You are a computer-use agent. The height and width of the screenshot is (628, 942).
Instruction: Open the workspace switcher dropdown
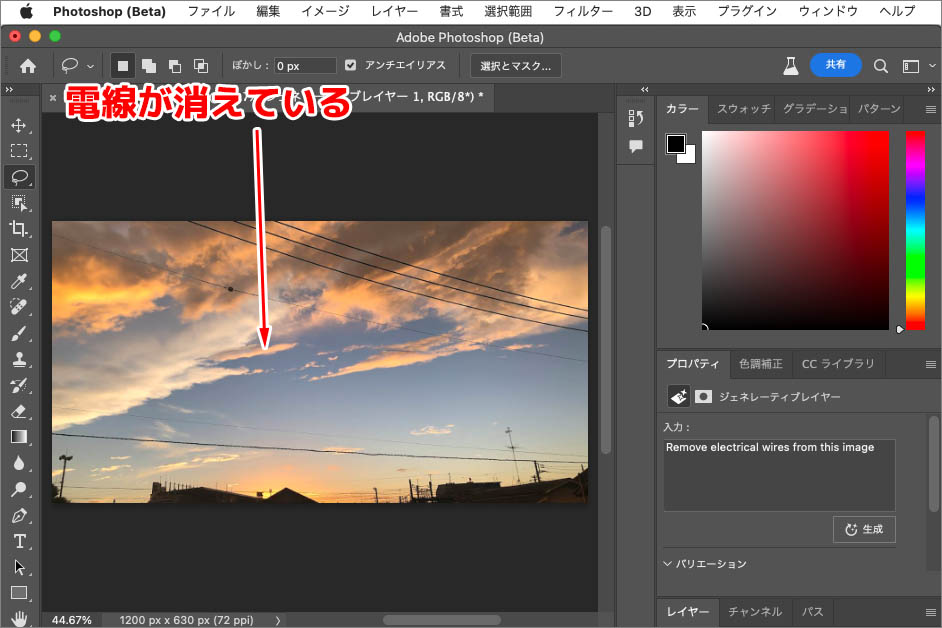[911, 65]
